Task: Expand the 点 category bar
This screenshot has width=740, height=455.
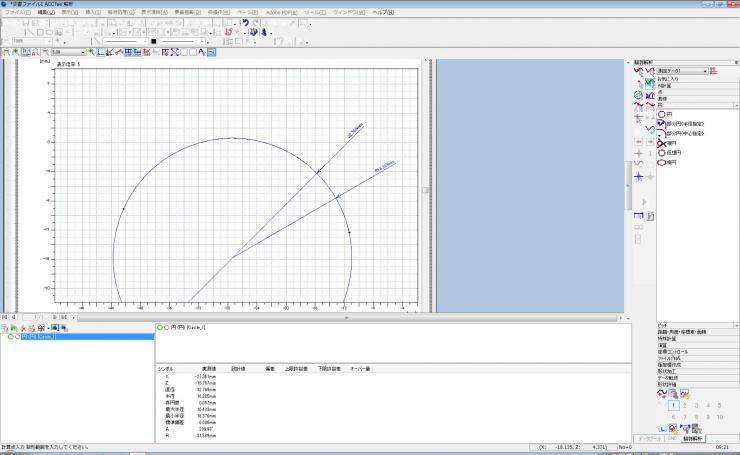Action: (698, 93)
